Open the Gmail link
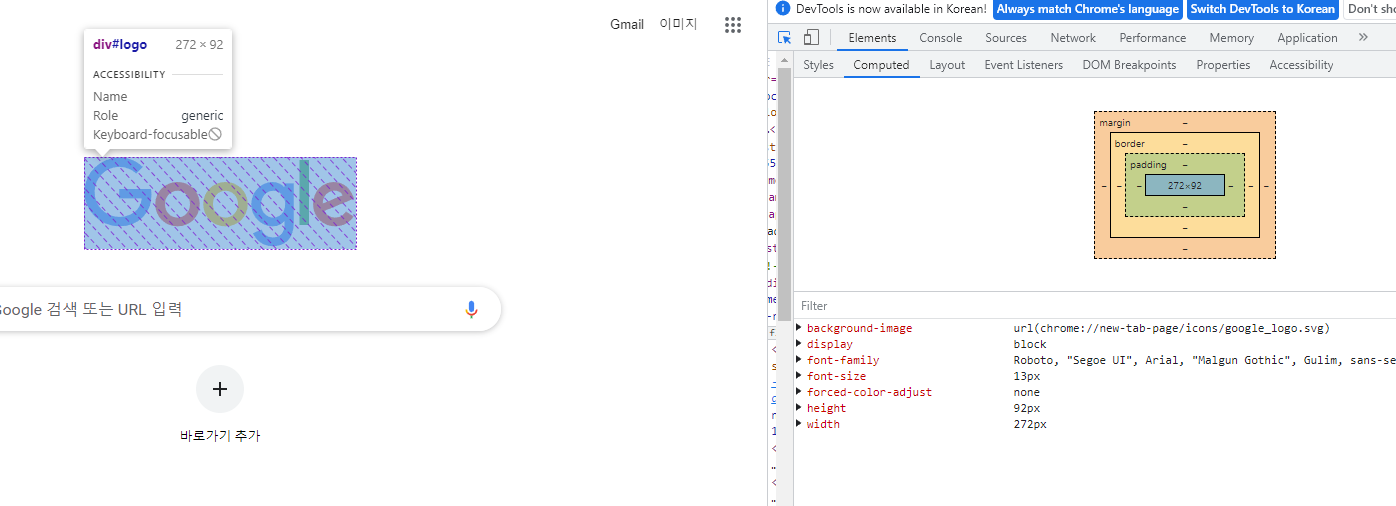This screenshot has height=506, width=1396. tap(627, 24)
